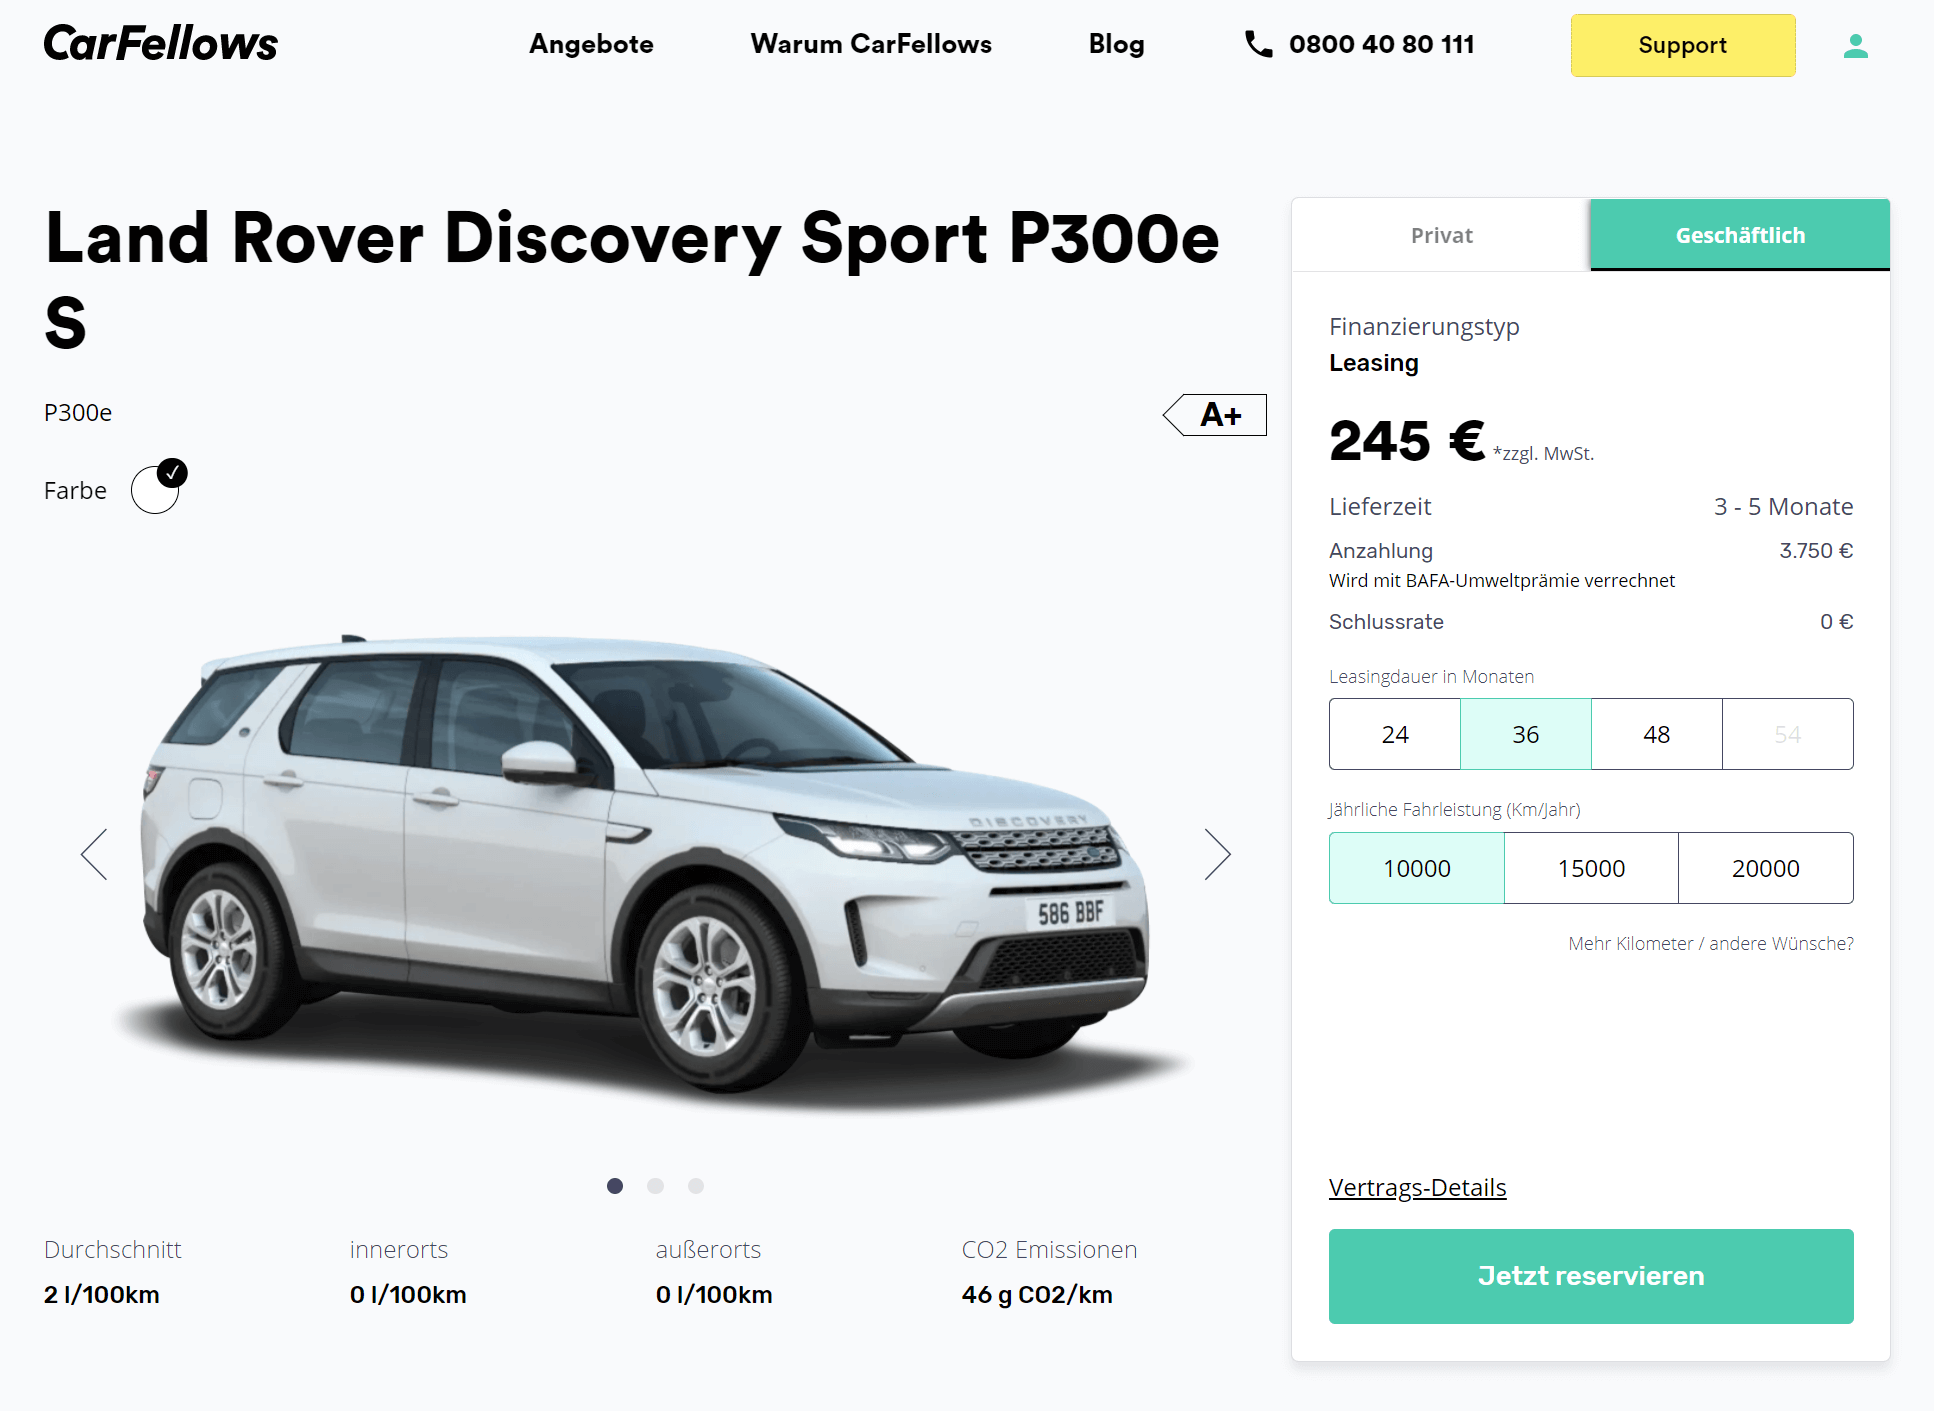The width and height of the screenshot is (1934, 1411).
Task: Open the user account profile icon
Action: pyautogui.click(x=1856, y=46)
